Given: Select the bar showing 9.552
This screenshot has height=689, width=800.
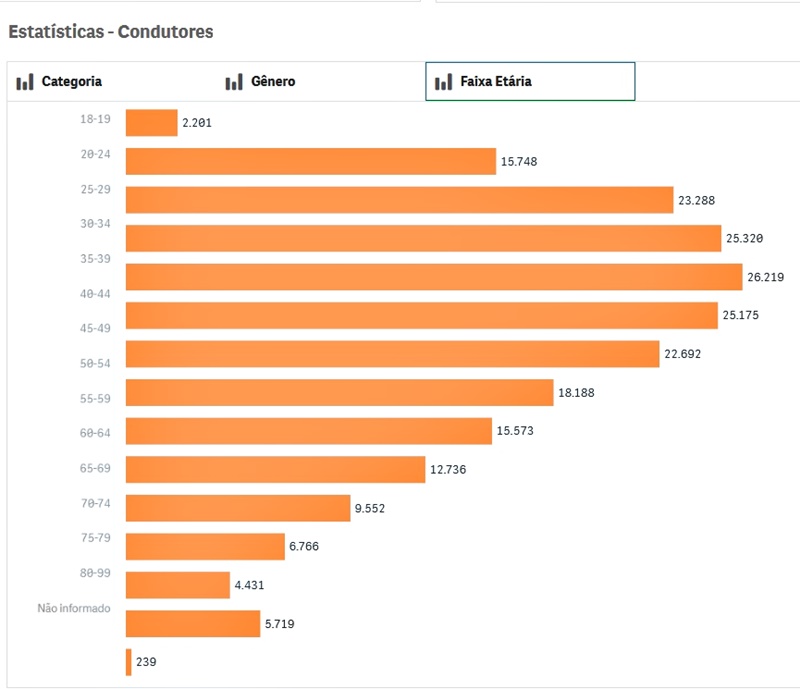Looking at the screenshot, I should pos(238,508).
